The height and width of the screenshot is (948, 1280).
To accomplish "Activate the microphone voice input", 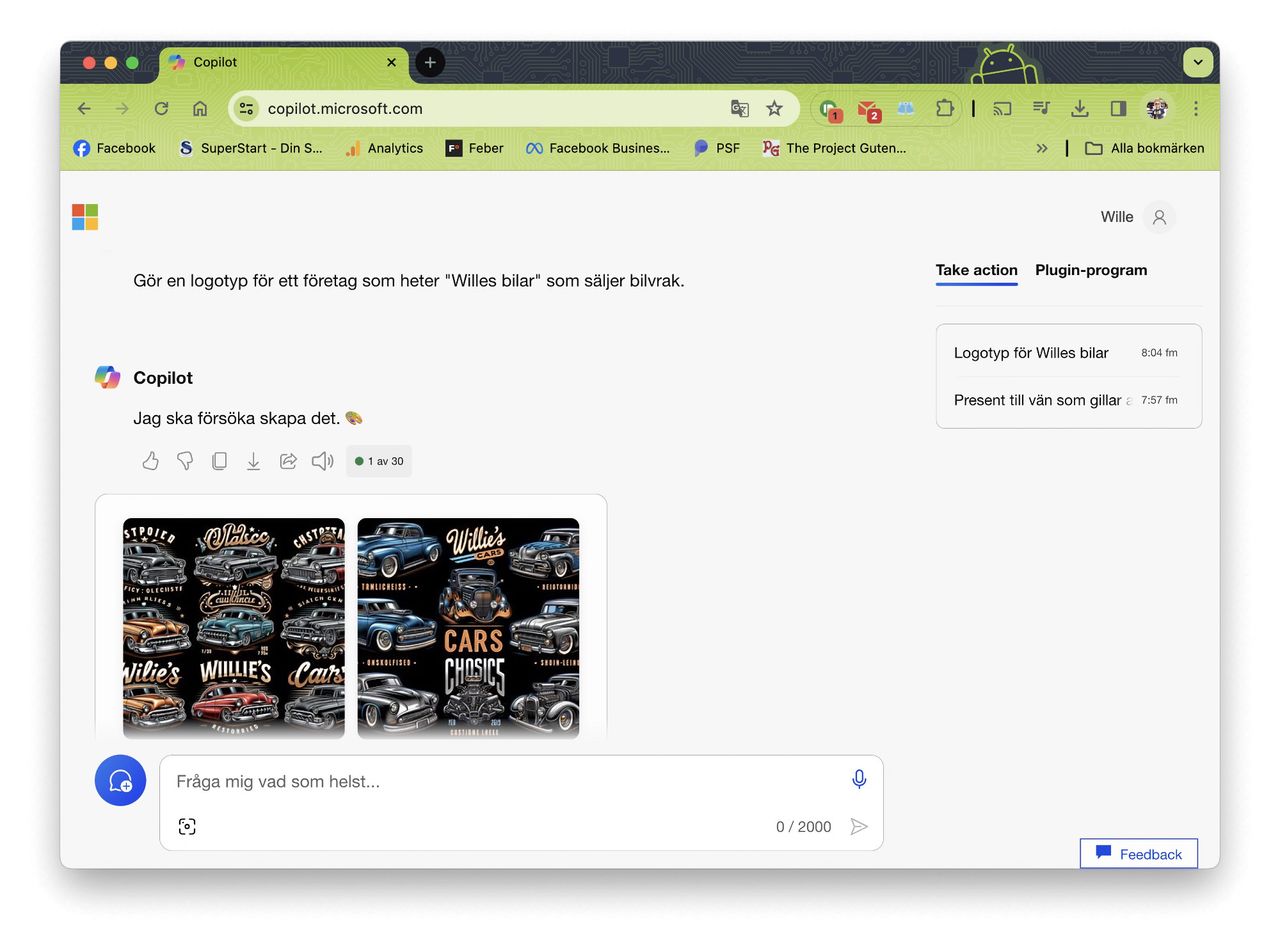I will tap(858, 780).
